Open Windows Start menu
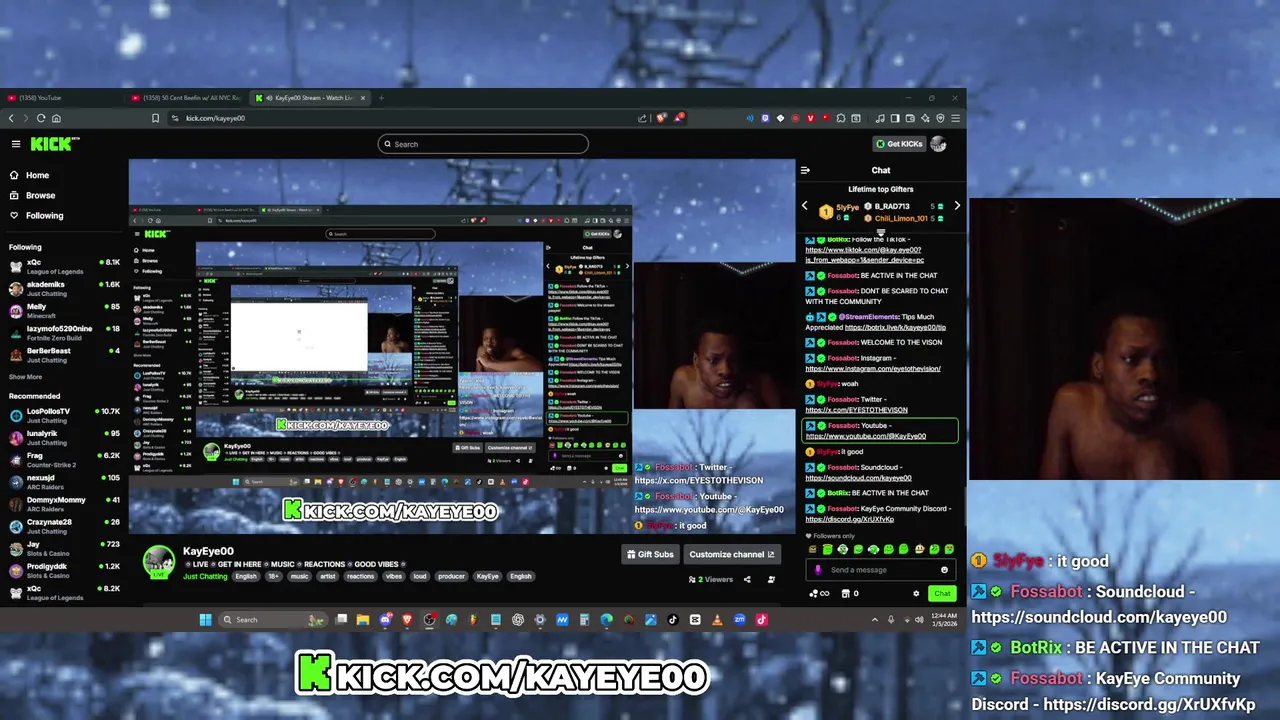This screenshot has width=1280, height=720. (x=205, y=620)
